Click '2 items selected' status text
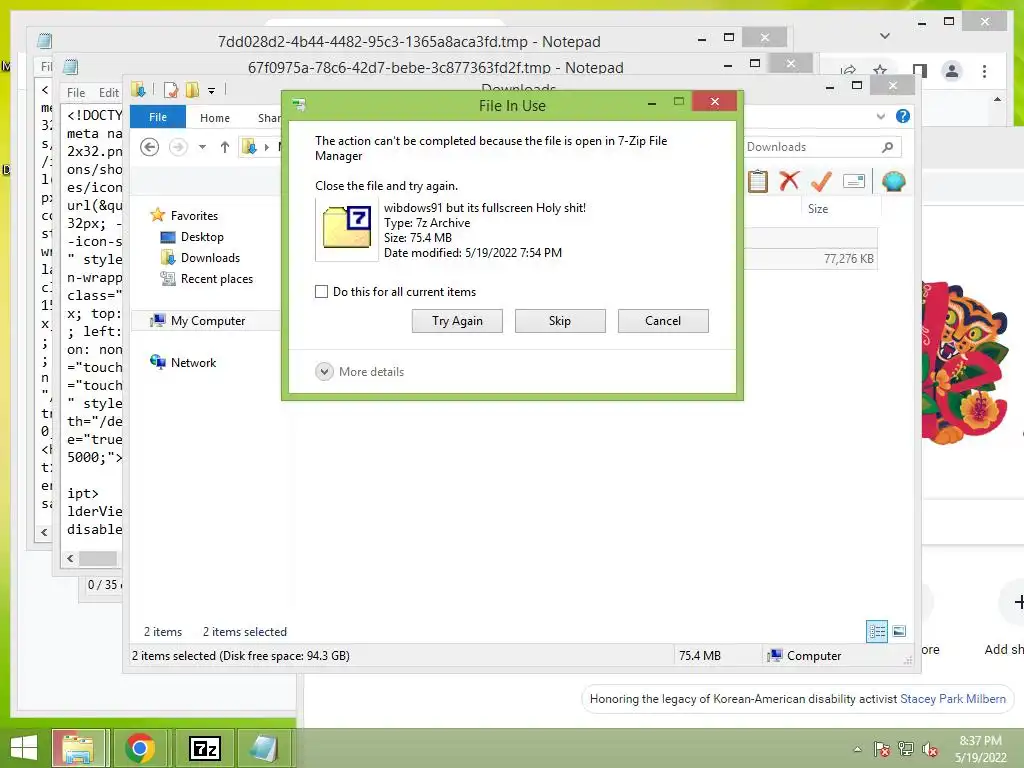Image resolution: width=1024 pixels, height=768 pixels. pyautogui.click(x=244, y=632)
